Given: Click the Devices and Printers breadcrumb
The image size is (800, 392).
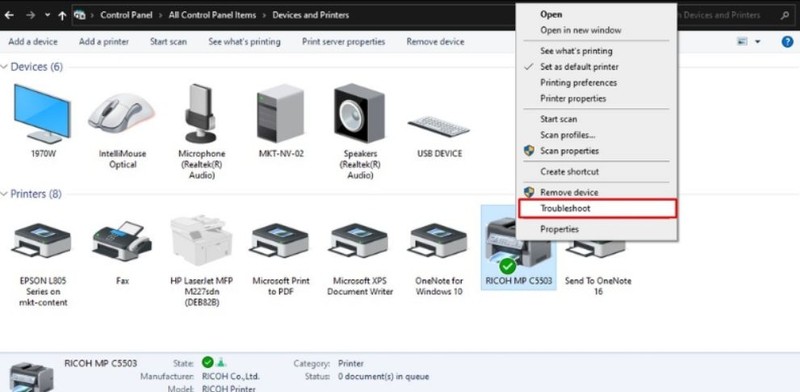Looking at the screenshot, I should coord(311,15).
